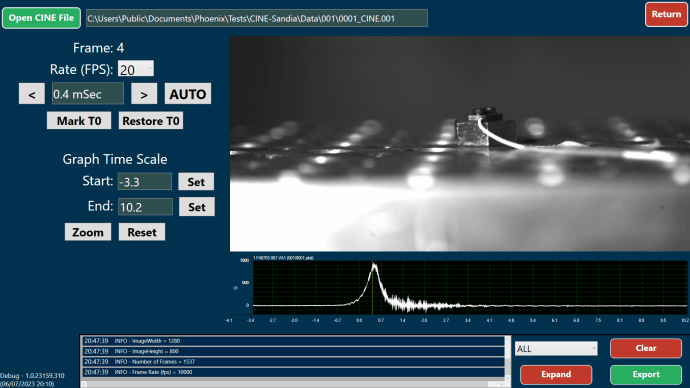The height and width of the screenshot is (388, 690).
Task: Click the Zoom graph button
Action: coord(88,232)
